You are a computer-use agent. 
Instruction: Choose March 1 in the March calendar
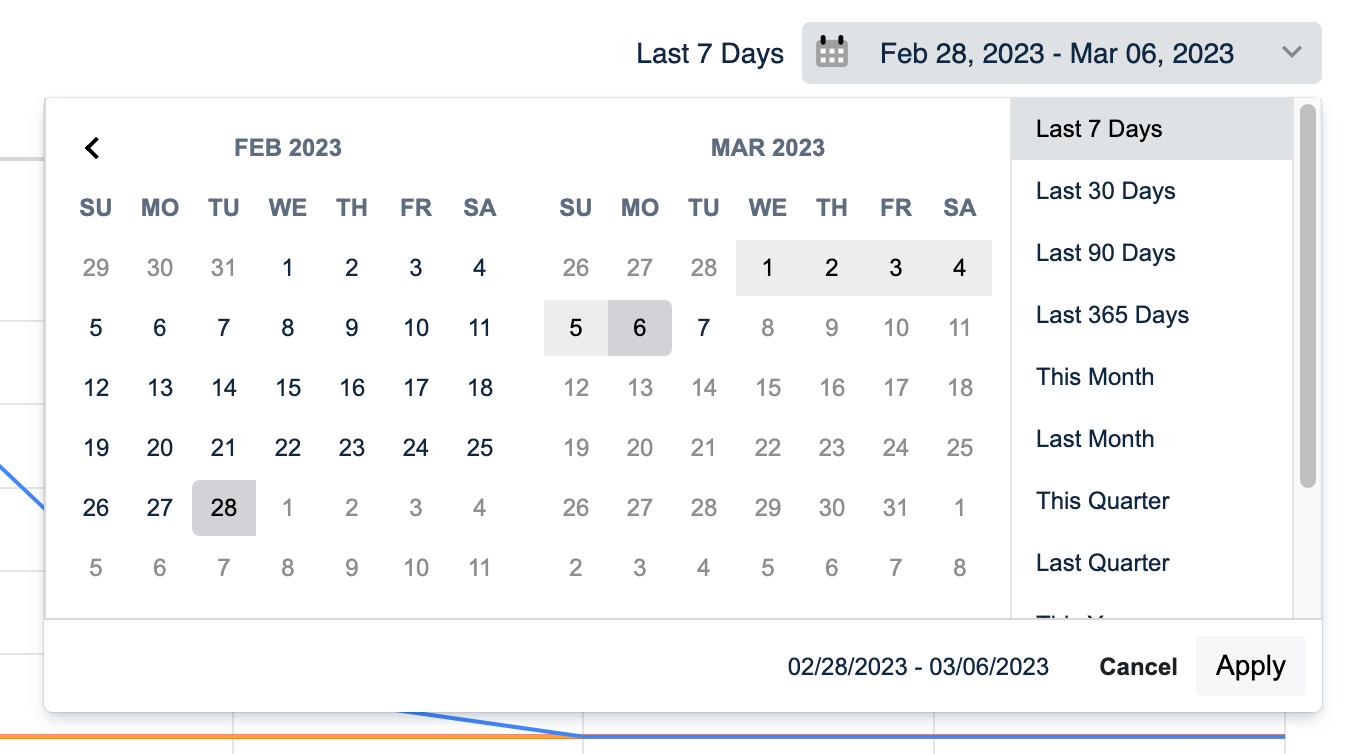pos(768,268)
